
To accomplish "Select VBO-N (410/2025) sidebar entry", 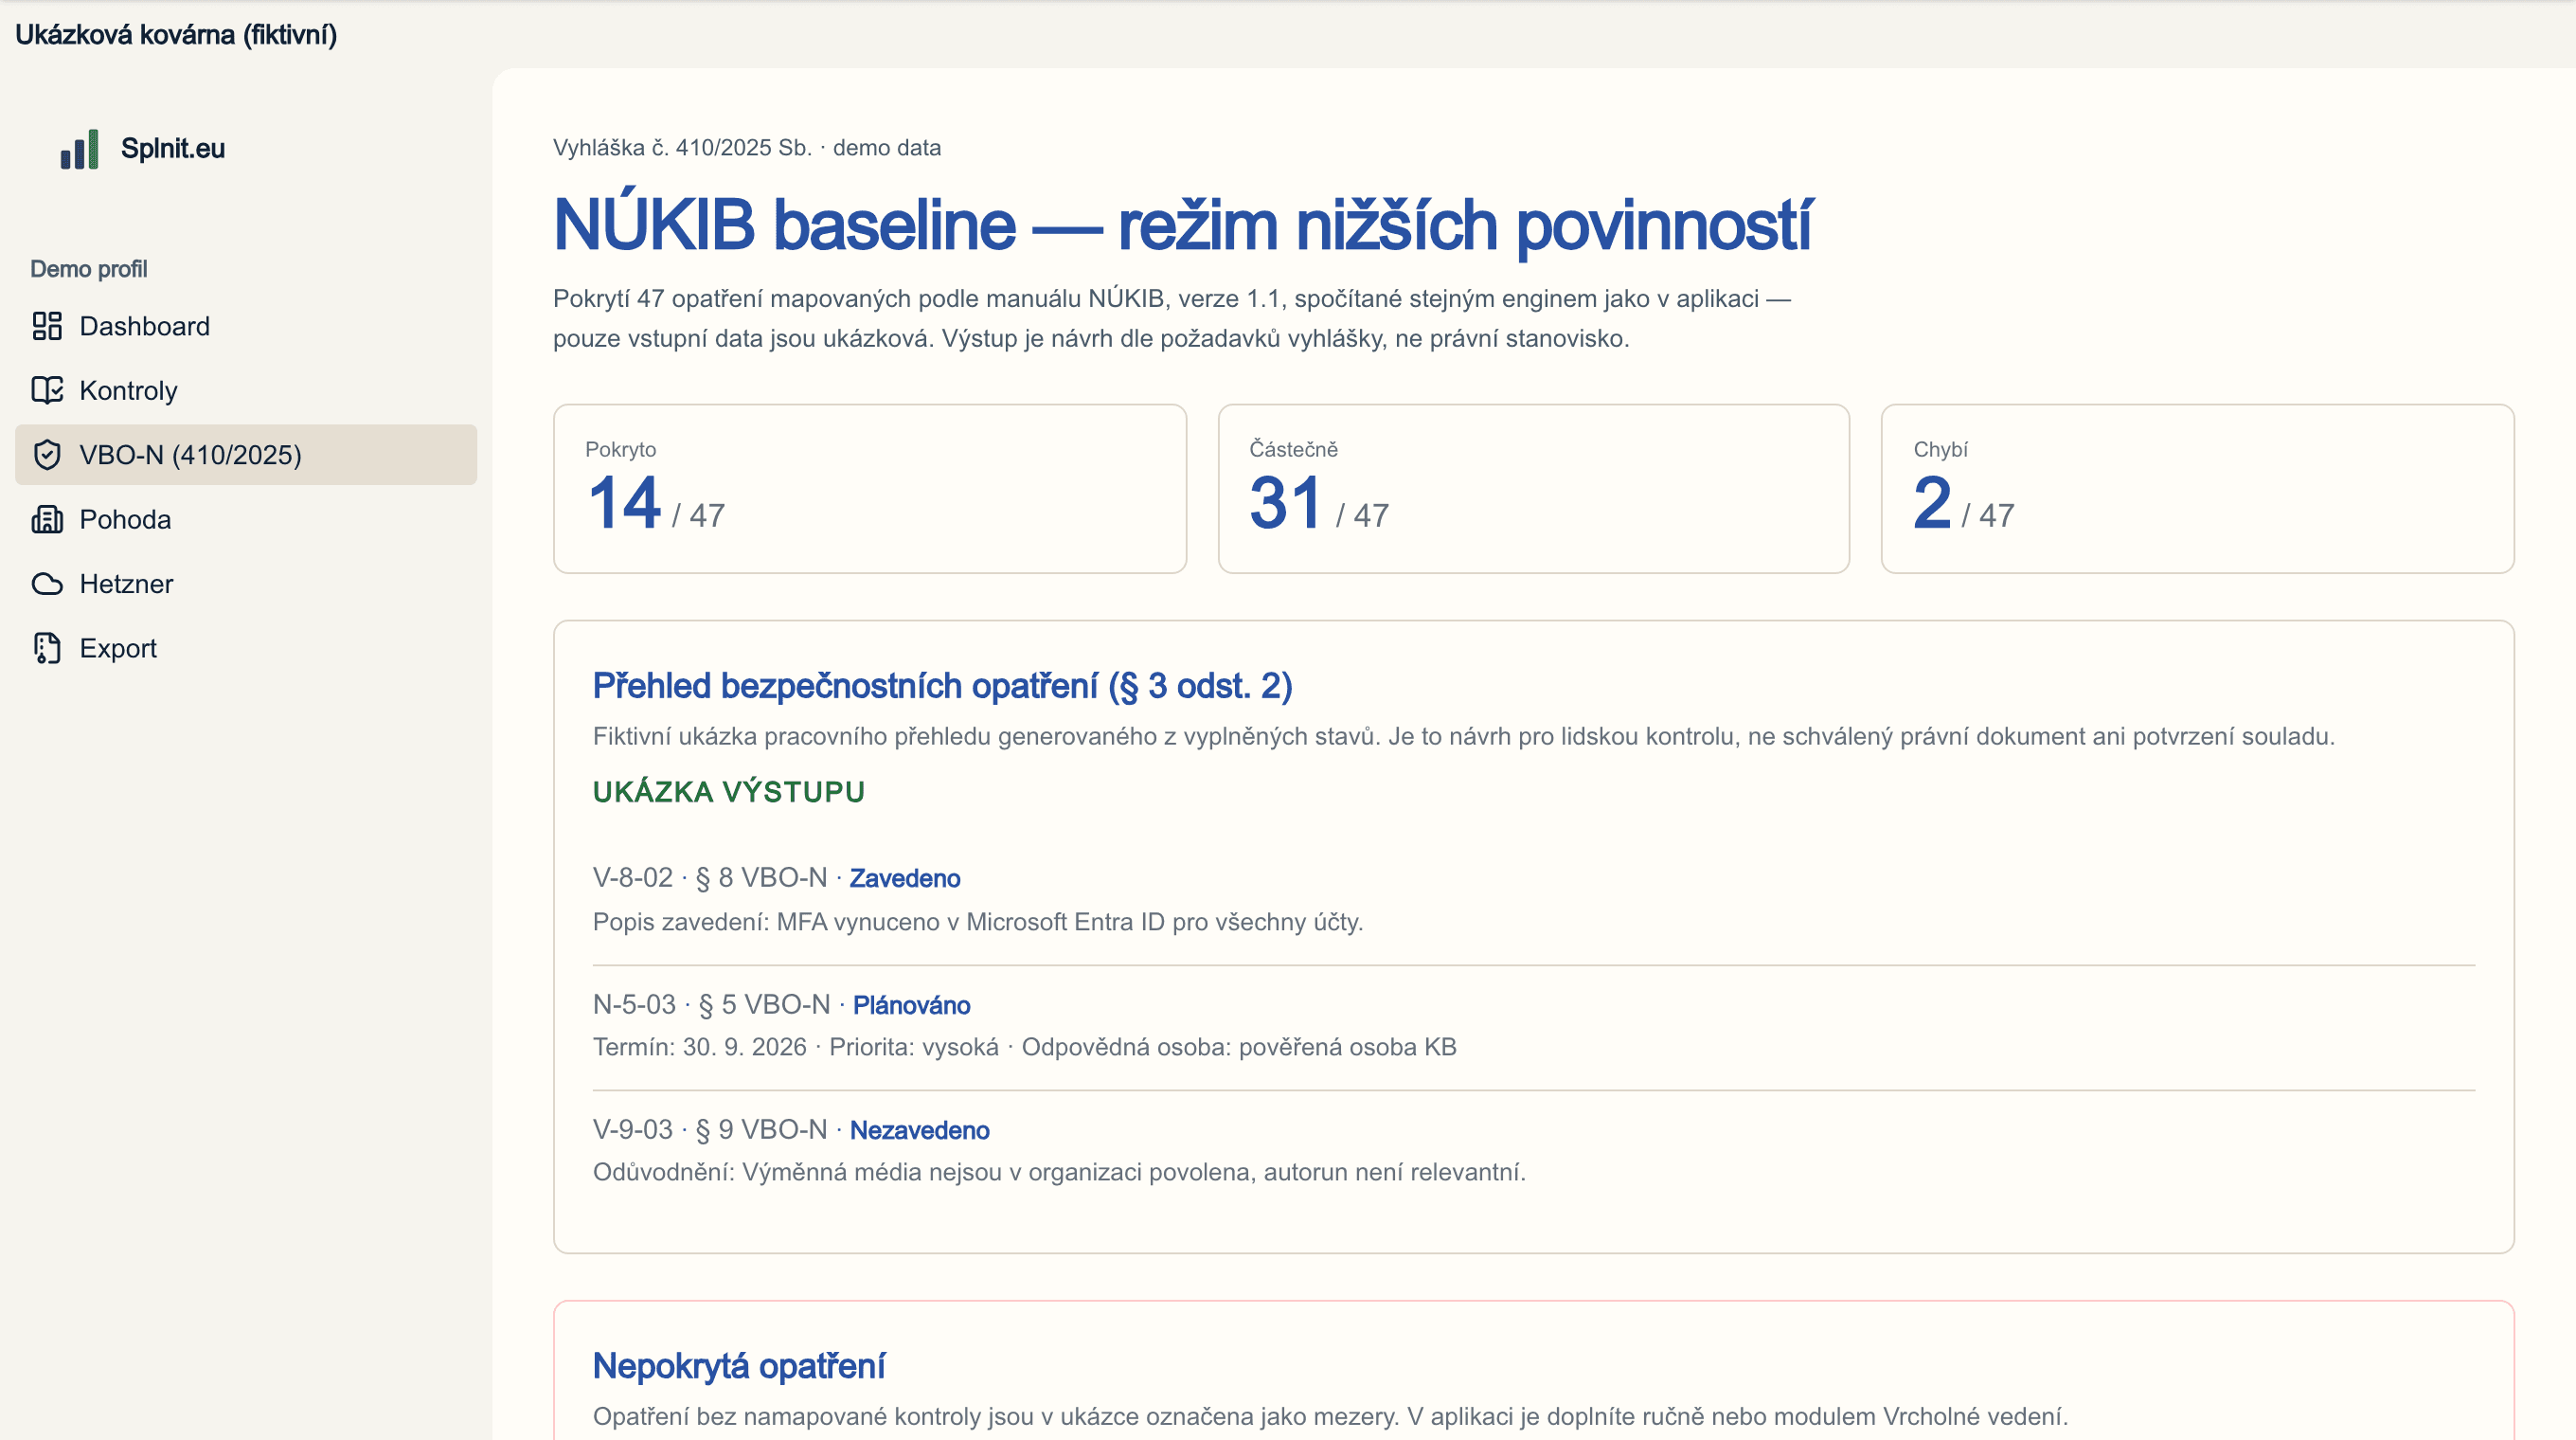I will coord(246,455).
